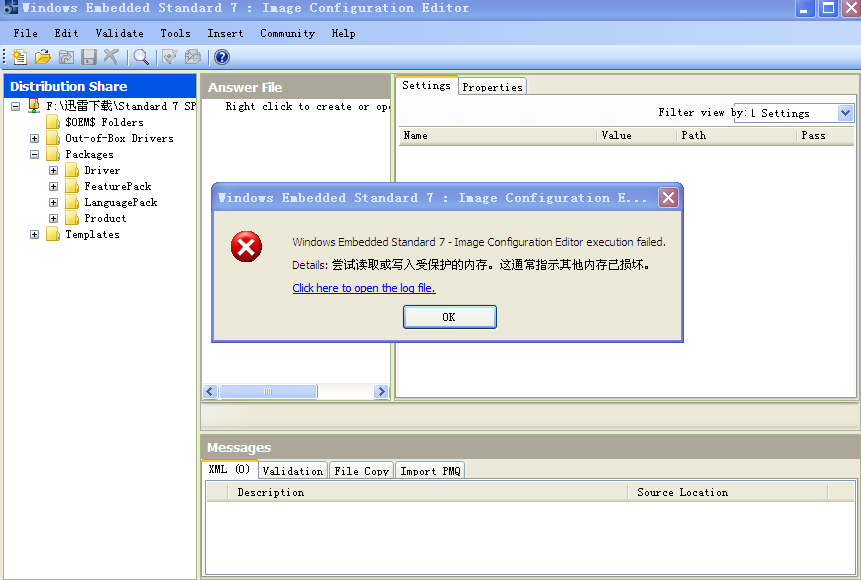The image size is (861, 580).
Task: Click the delete X toolbar icon
Action: click(111, 57)
